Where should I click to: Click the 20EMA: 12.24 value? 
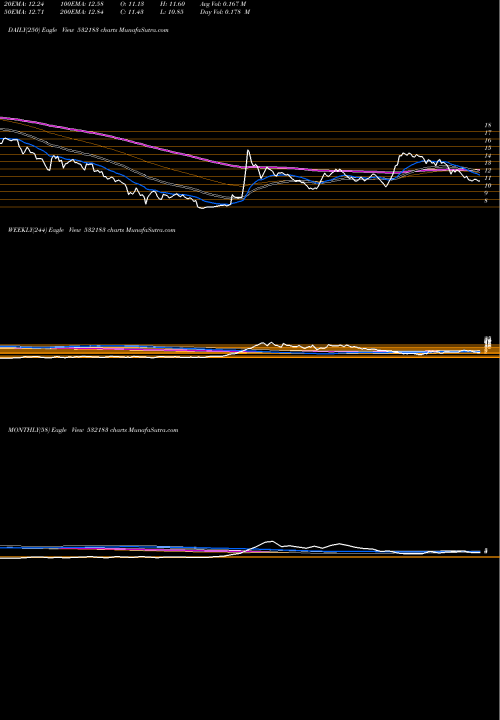23,4
